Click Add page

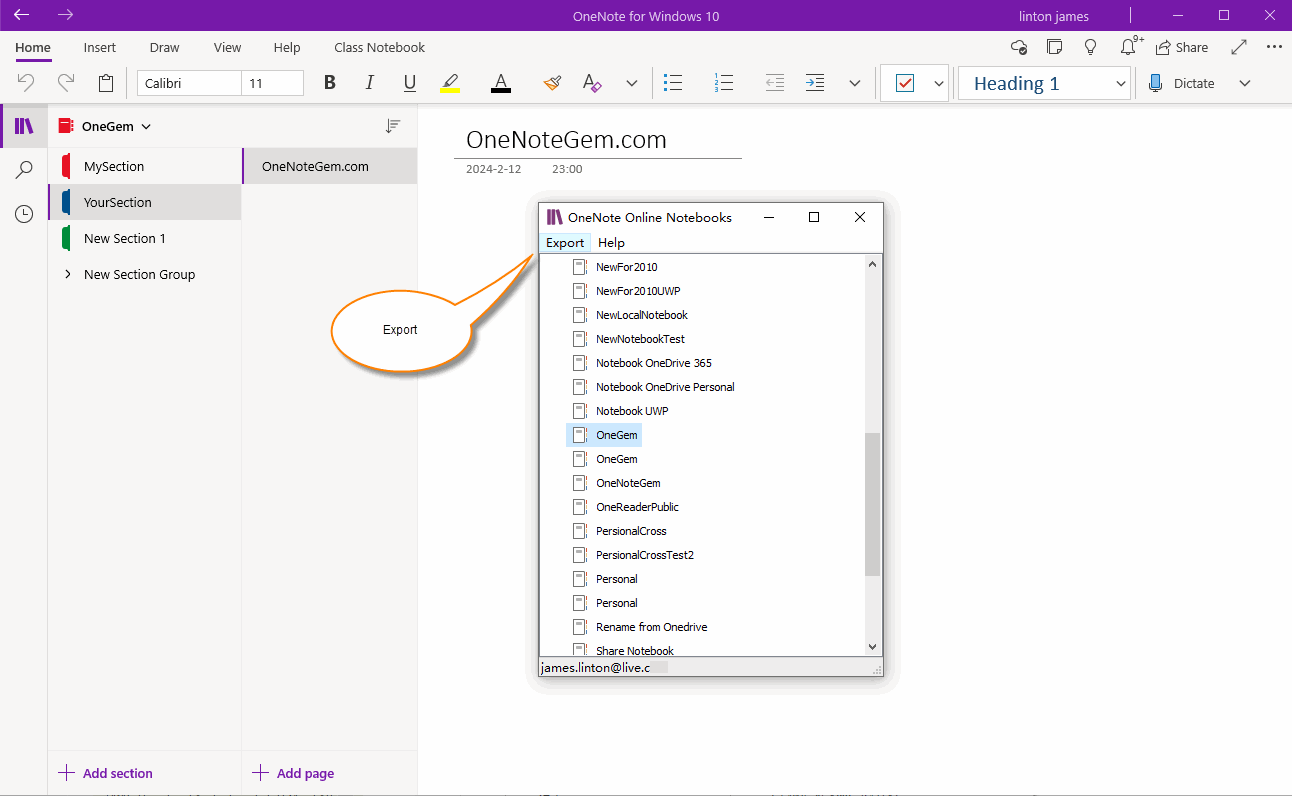[293, 773]
